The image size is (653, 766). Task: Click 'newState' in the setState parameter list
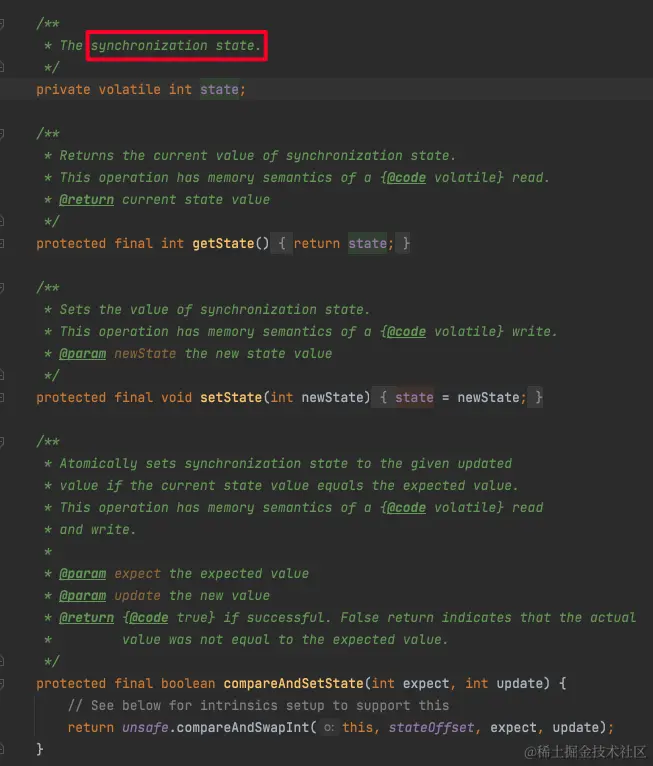pyautogui.click(x=333, y=397)
